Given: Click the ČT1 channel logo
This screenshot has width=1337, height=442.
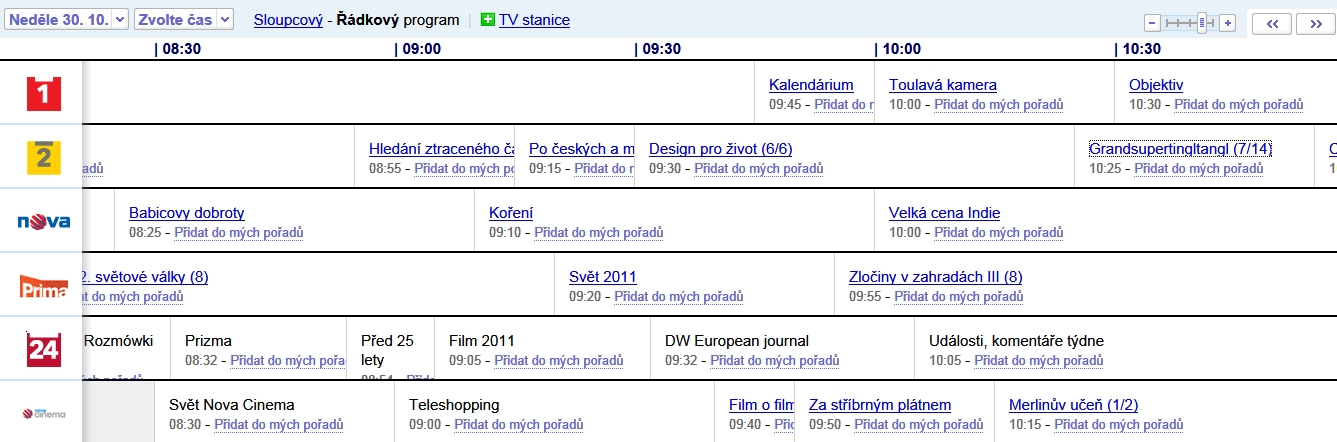Looking at the screenshot, I should click(43, 94).
